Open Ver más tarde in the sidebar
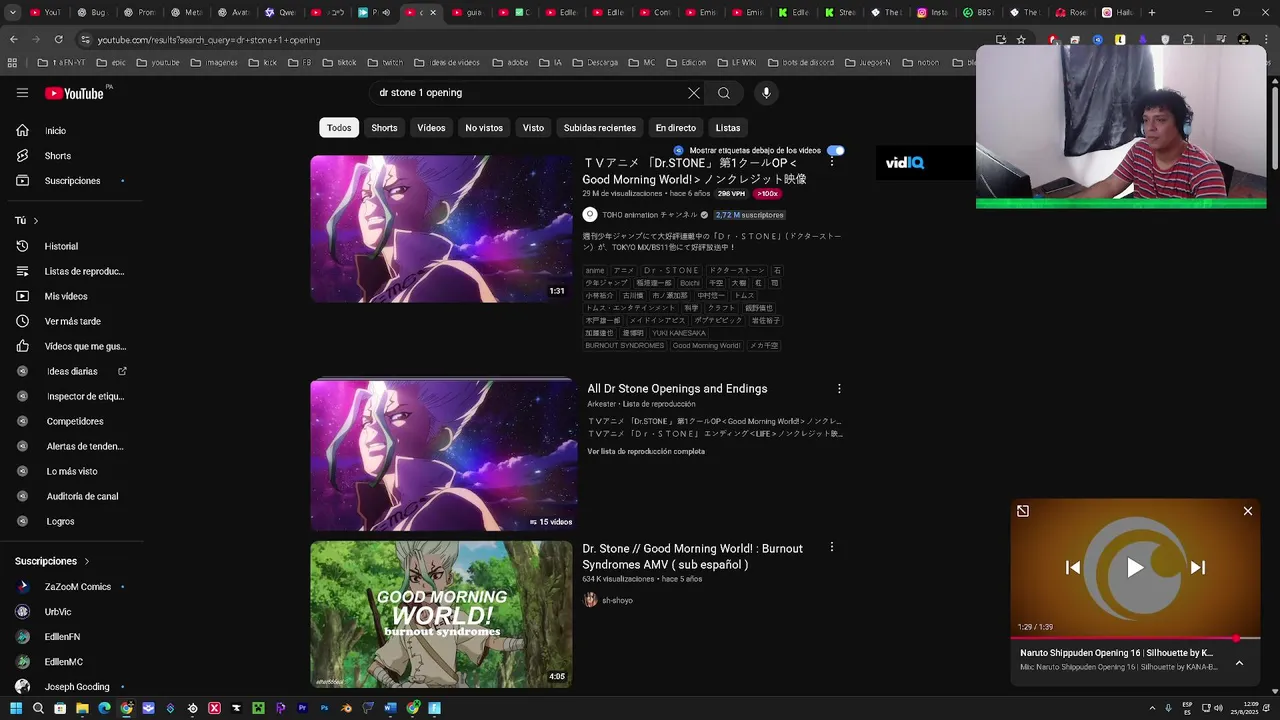 70,321
